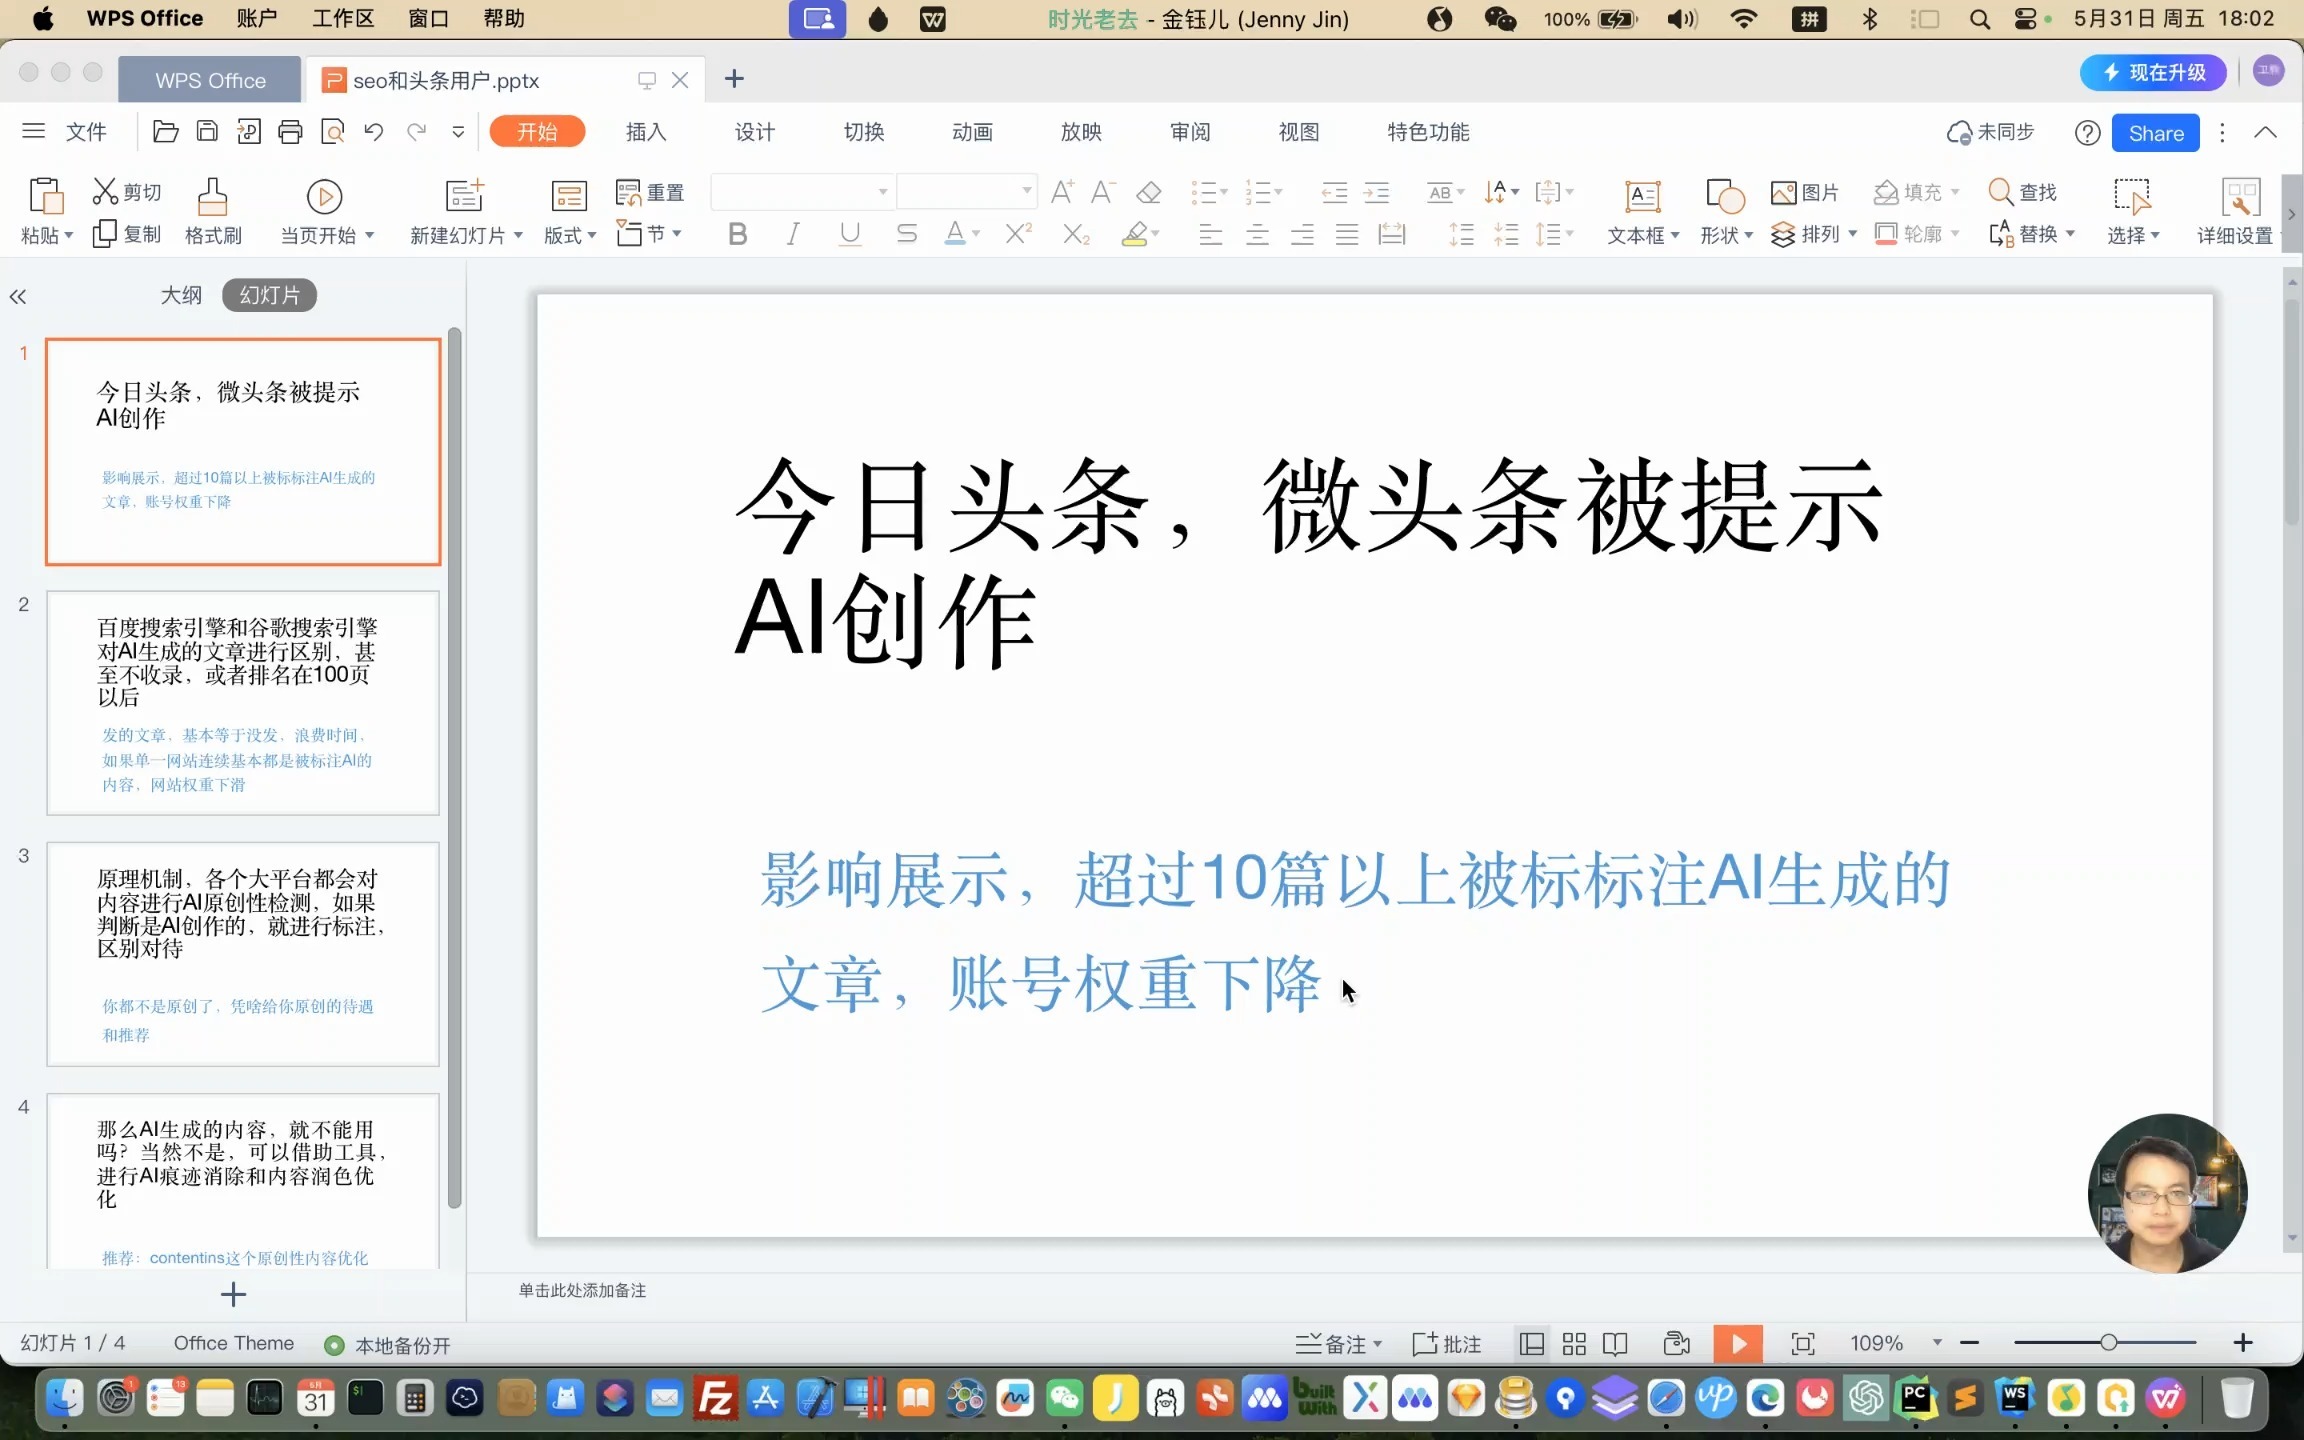Fit slide to window icon

(x=1802, y=1343)
